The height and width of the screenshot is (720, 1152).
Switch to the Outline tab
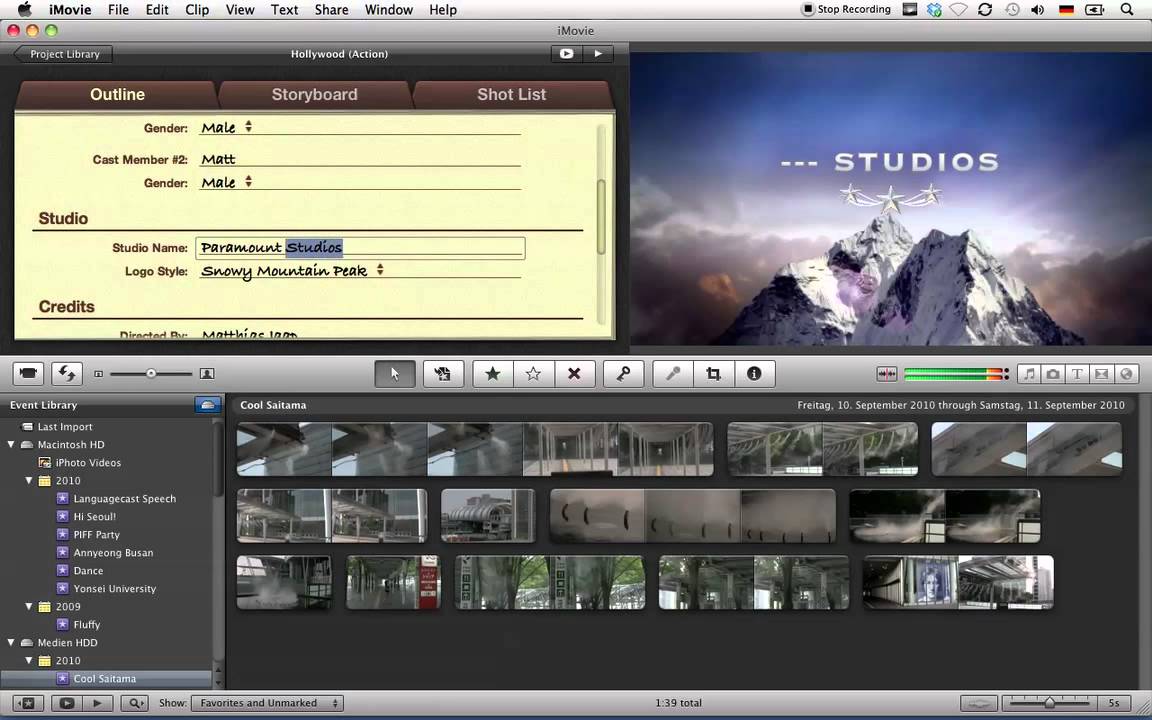tap(117, 94)
